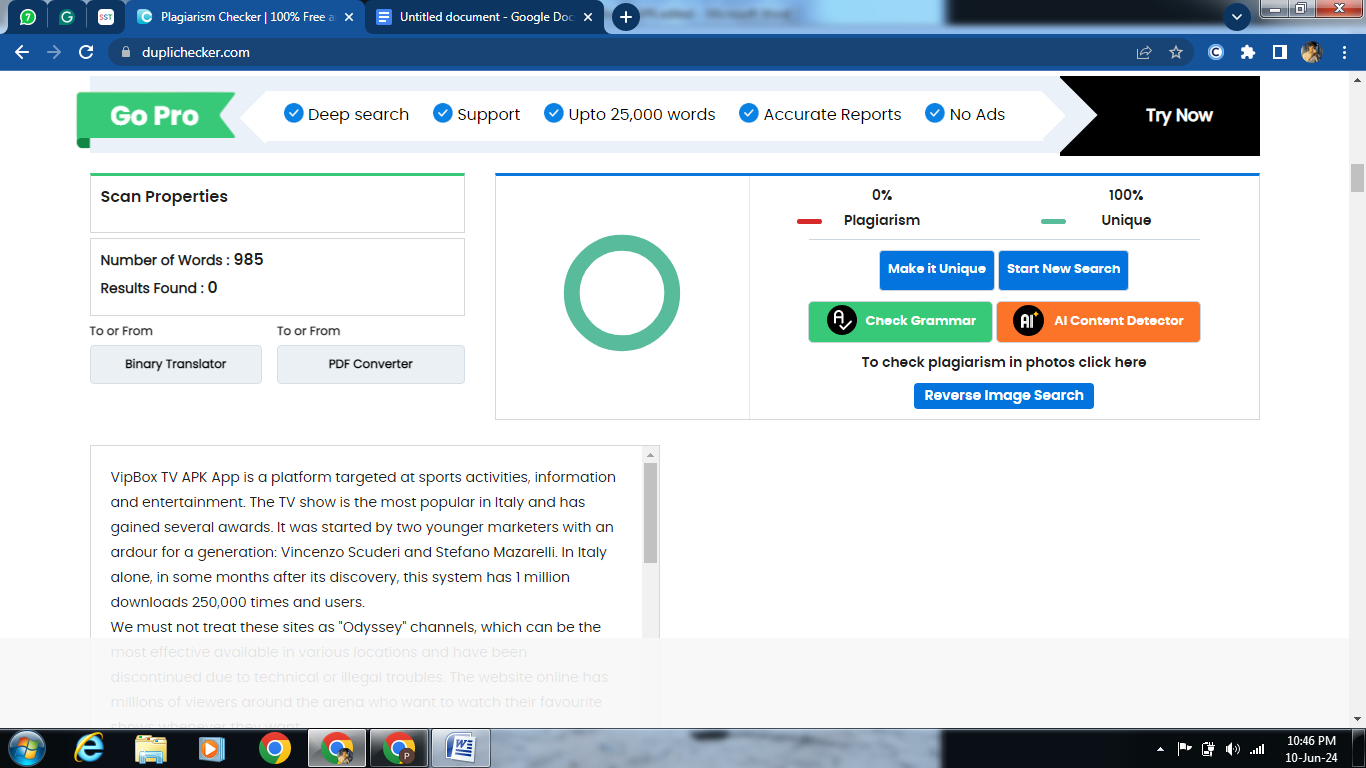Select the Plagiarism Checker tab
The width and height of the screenshot is (1366, 768).
pos(245,17)
